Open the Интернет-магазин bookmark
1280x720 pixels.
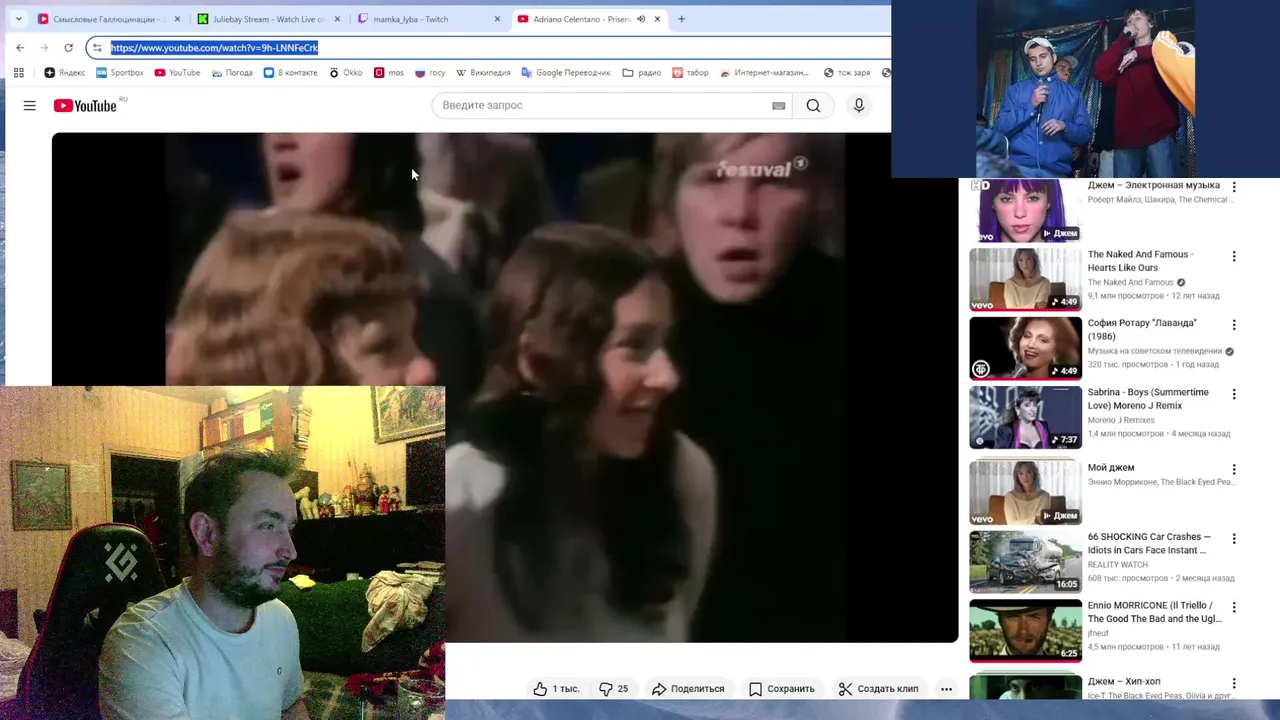(x=764, y=72)
